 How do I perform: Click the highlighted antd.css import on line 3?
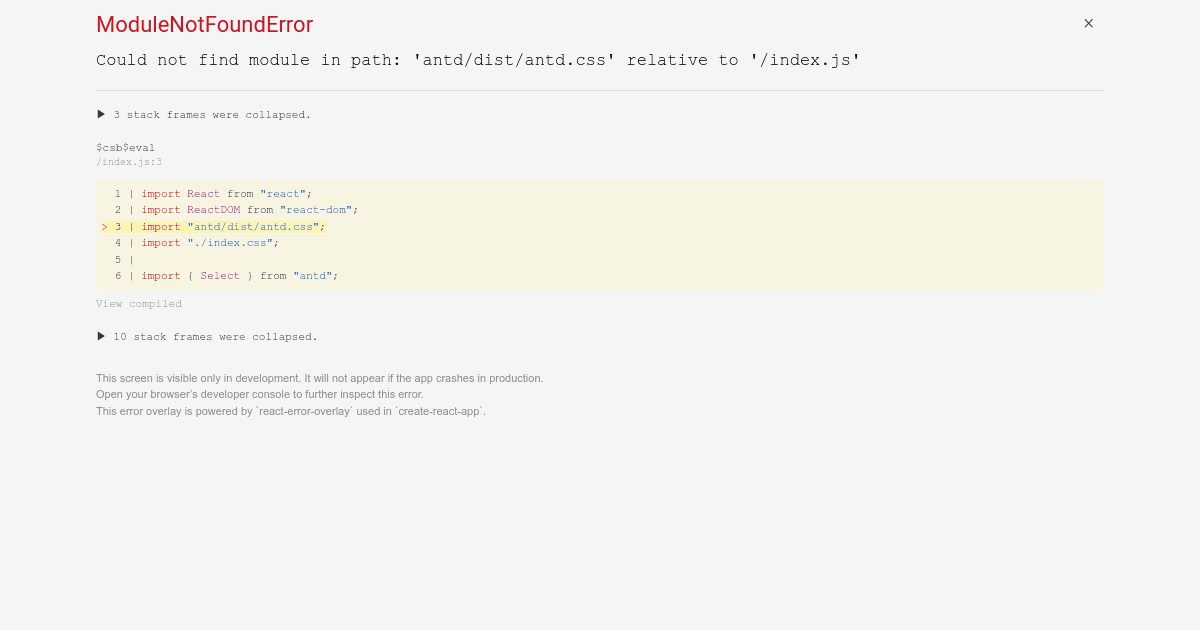pos(213,227)
